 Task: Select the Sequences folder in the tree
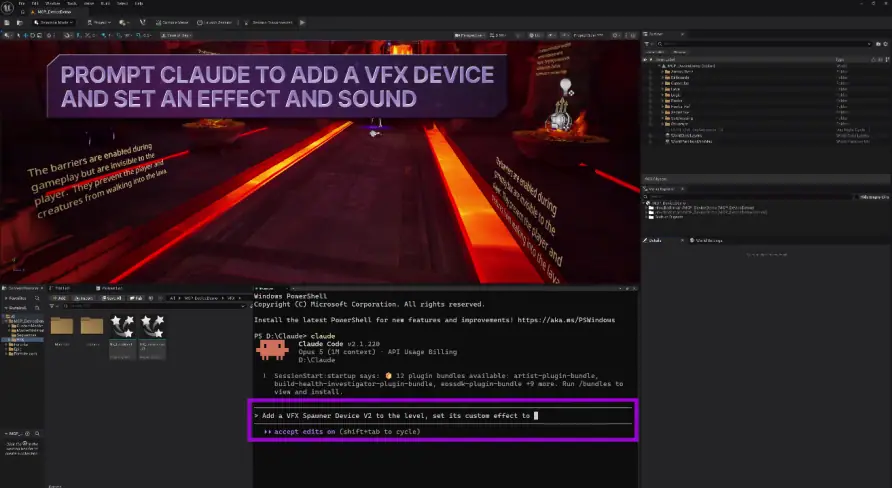tap(24, 335)
